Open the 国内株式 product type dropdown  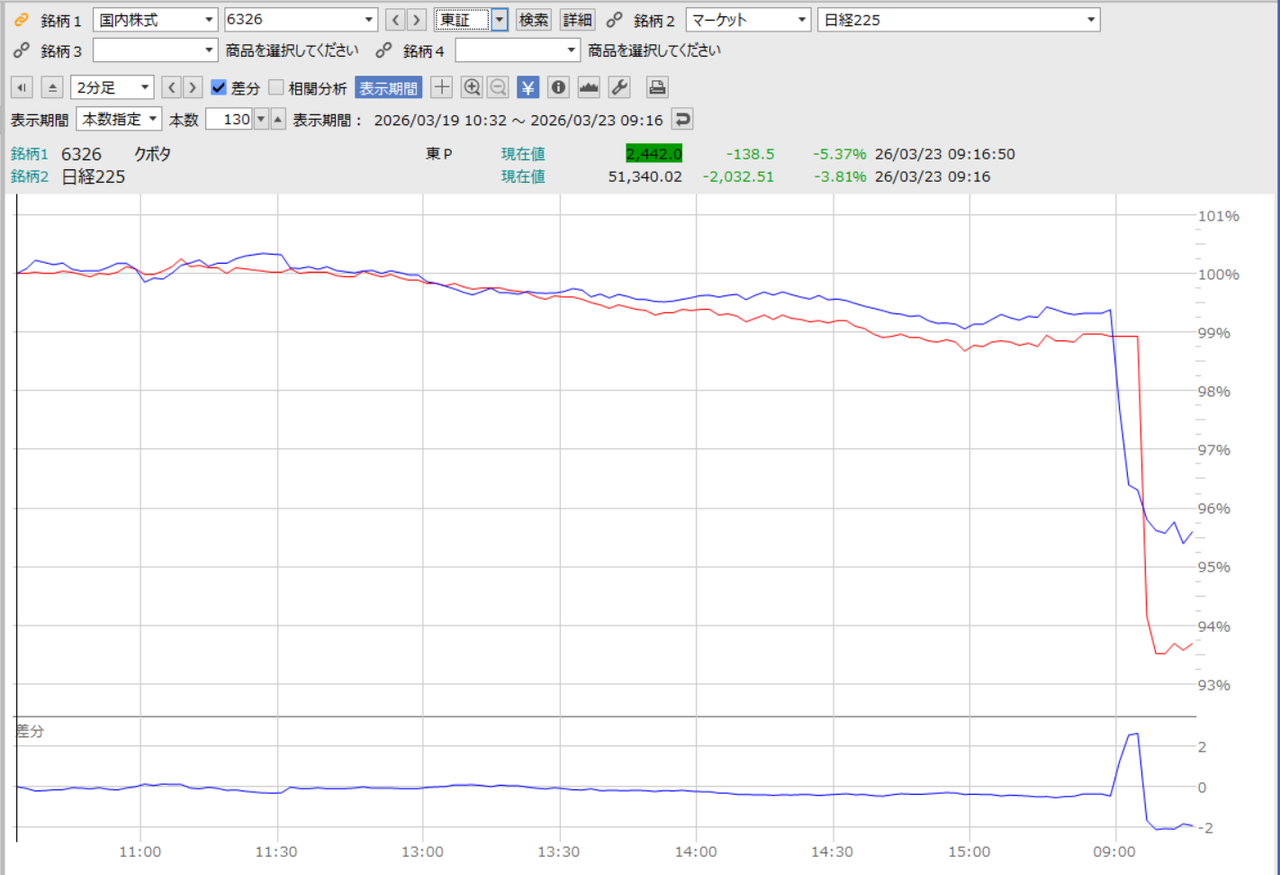[x=155, y=20]
